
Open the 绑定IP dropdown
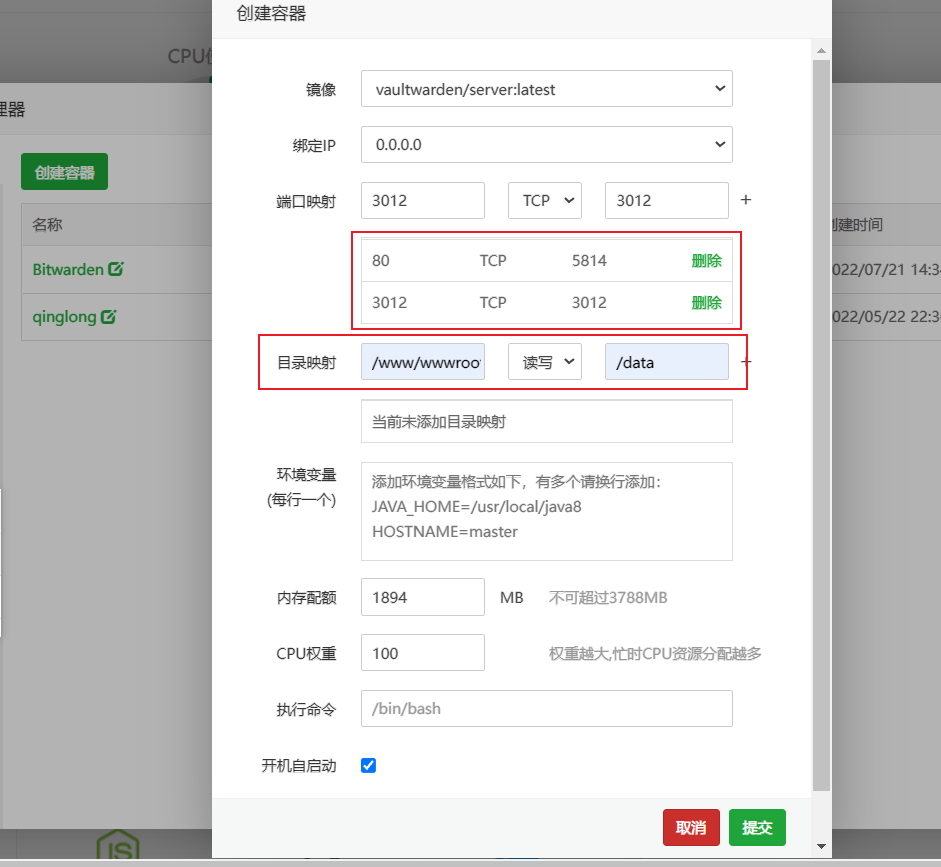pos(546,145)
